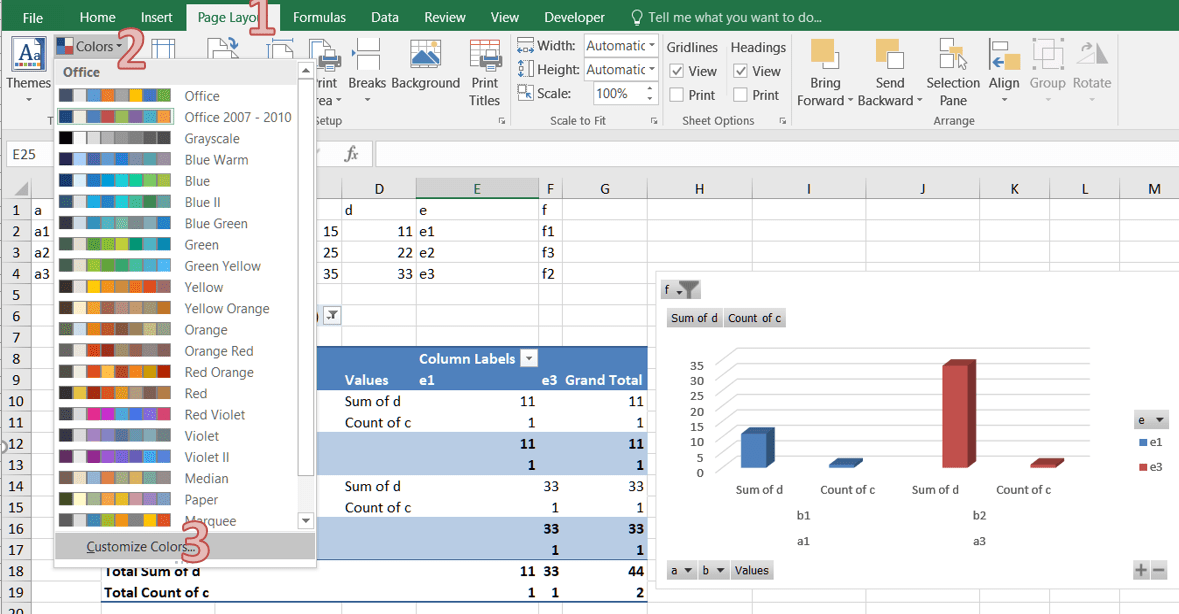The width and height of the screenshot is (1179, 614).
Task: Click the chart zoom plus button
Action: click(x=1140, y=569)
